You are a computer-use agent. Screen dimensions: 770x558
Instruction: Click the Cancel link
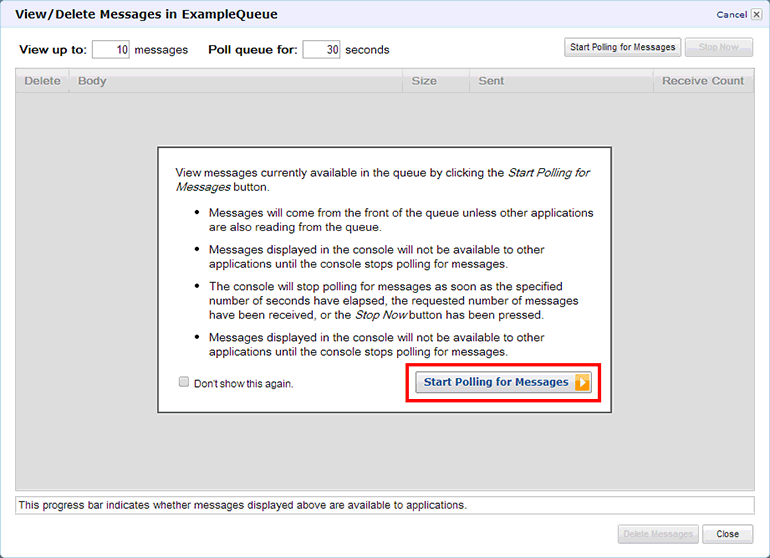[x=731, y=15]
